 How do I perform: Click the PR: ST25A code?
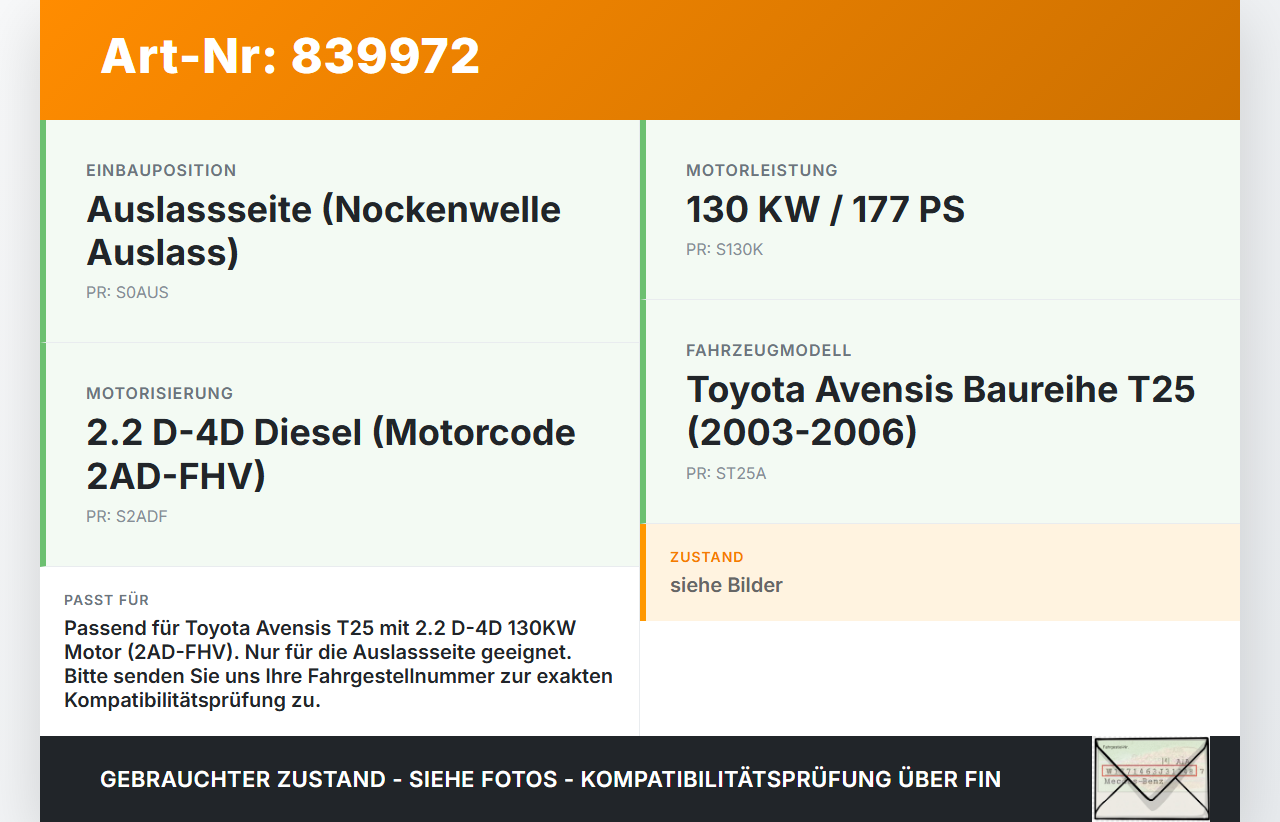coord(726,474)
